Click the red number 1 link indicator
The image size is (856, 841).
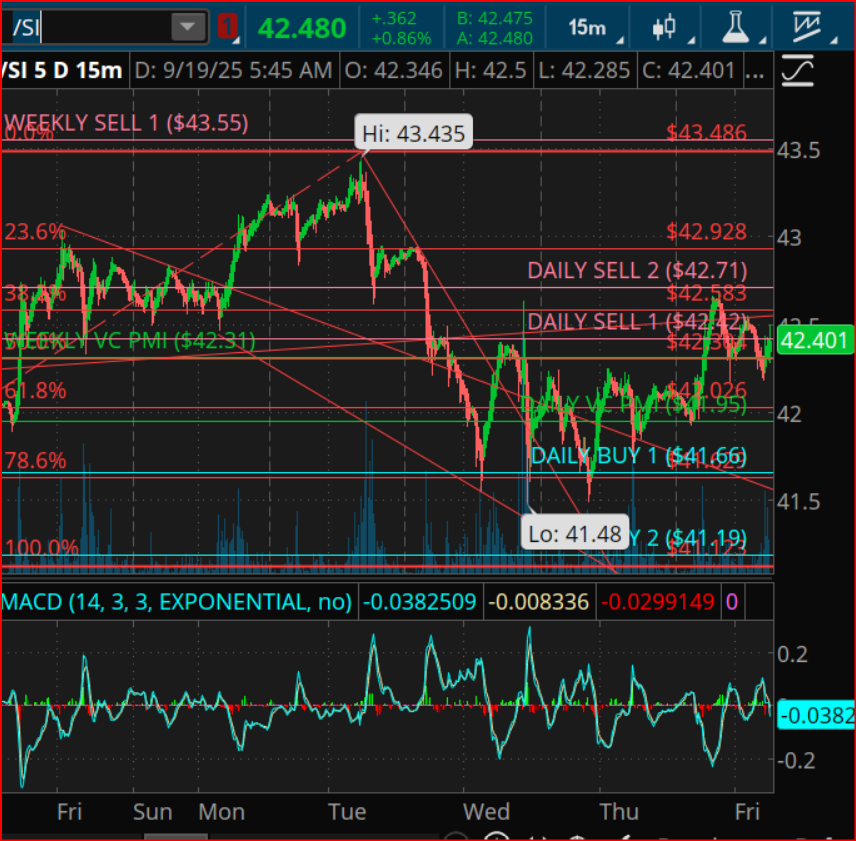pyautogui.click(x=227, y=27)
